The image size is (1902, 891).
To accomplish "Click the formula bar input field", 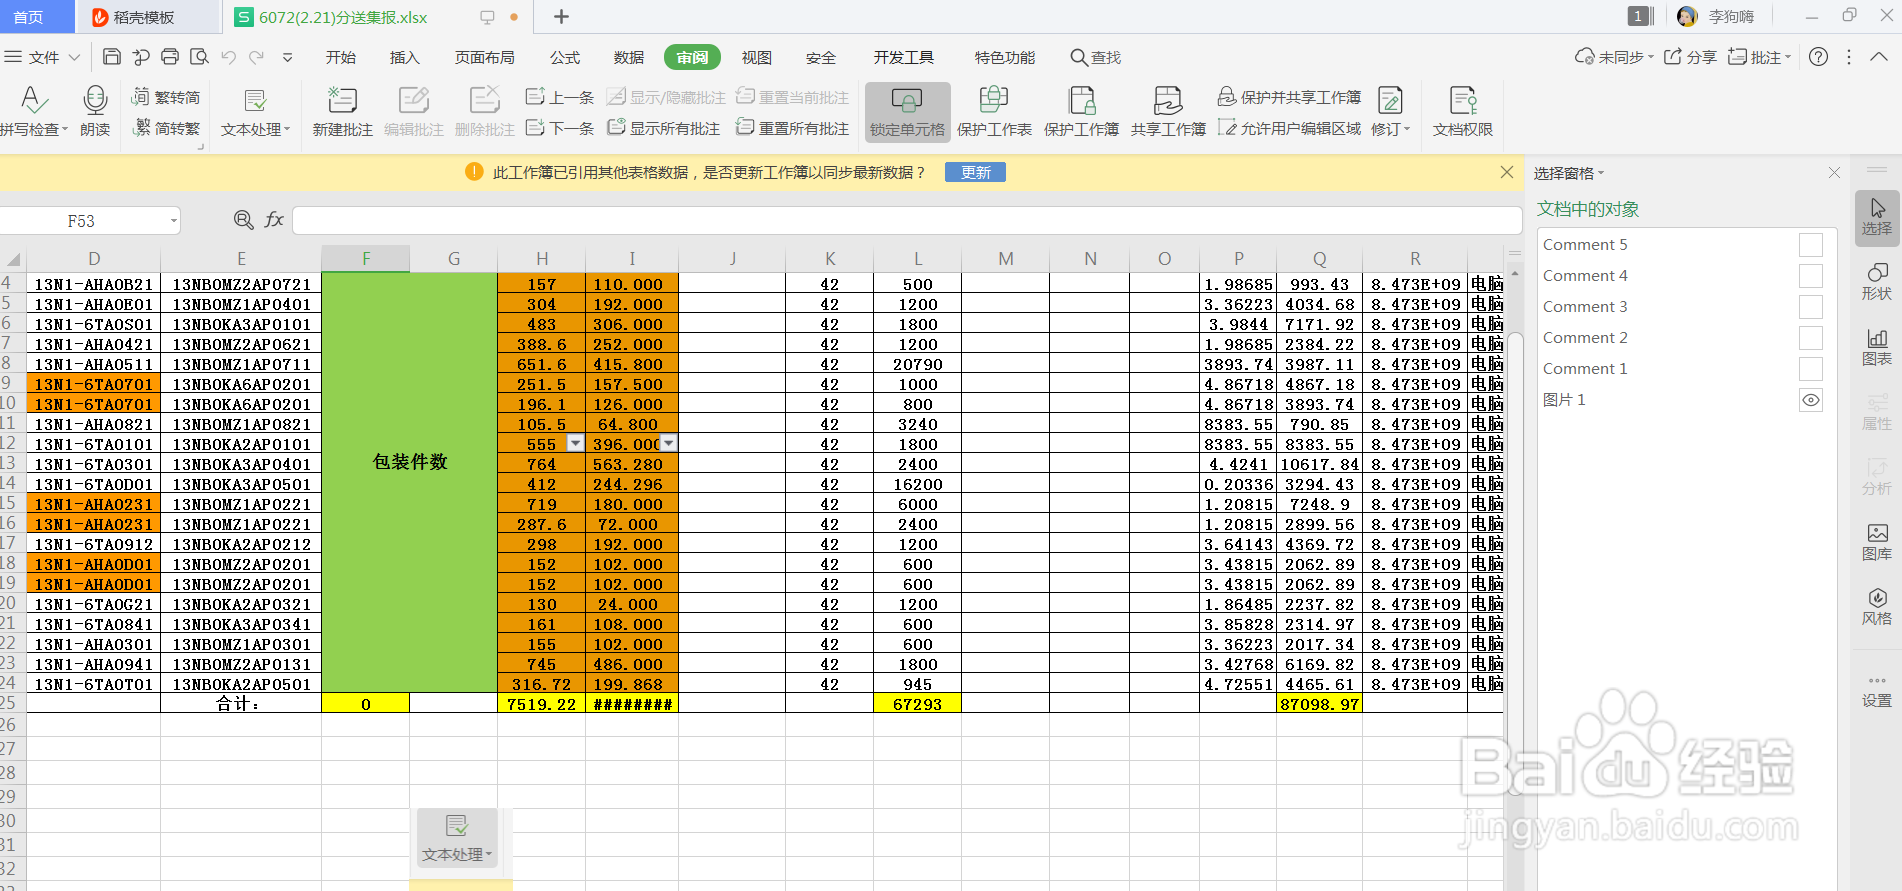I will tap(907, 220).
